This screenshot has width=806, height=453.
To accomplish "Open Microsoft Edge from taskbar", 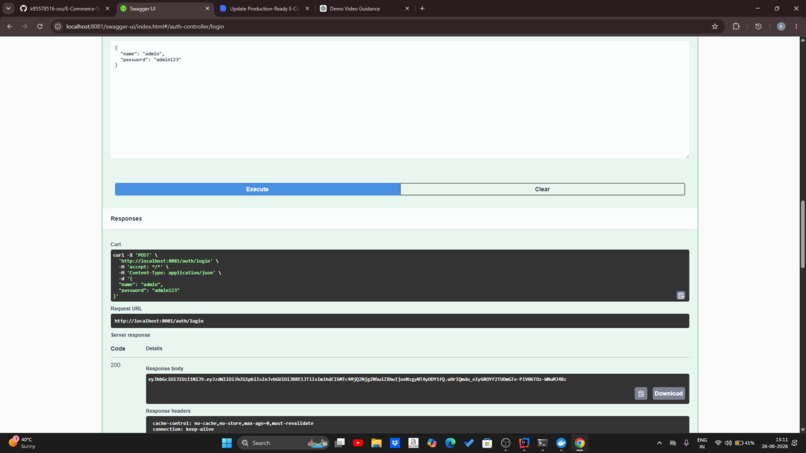I will click(450, 443).
